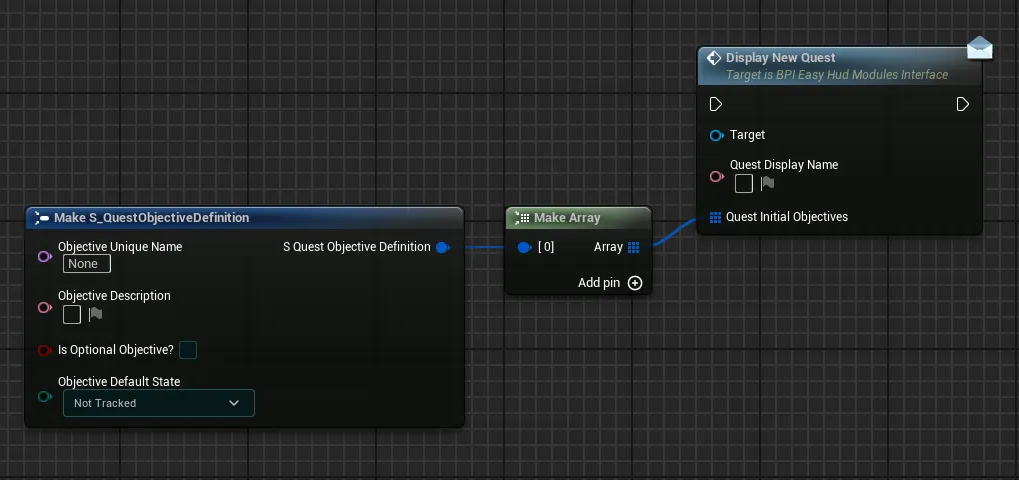The height and width of the screenshot is (480, 1019).
Task: Click the Target object pin
Action: [717, 135]
